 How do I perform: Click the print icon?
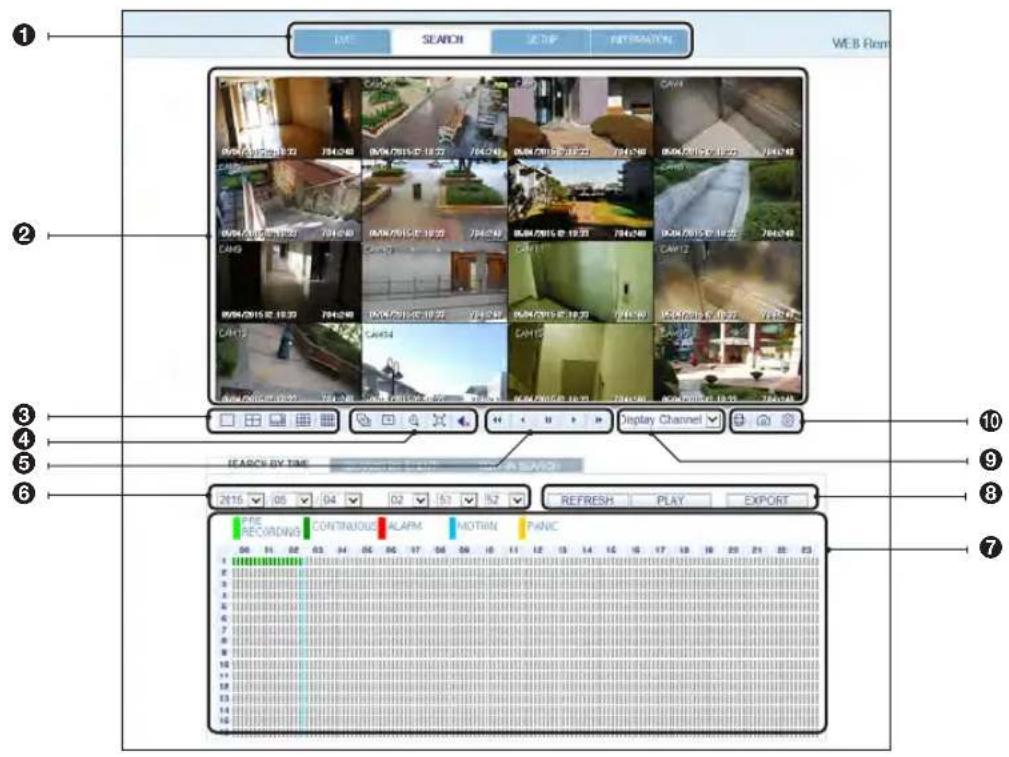[x=739, y=420]
